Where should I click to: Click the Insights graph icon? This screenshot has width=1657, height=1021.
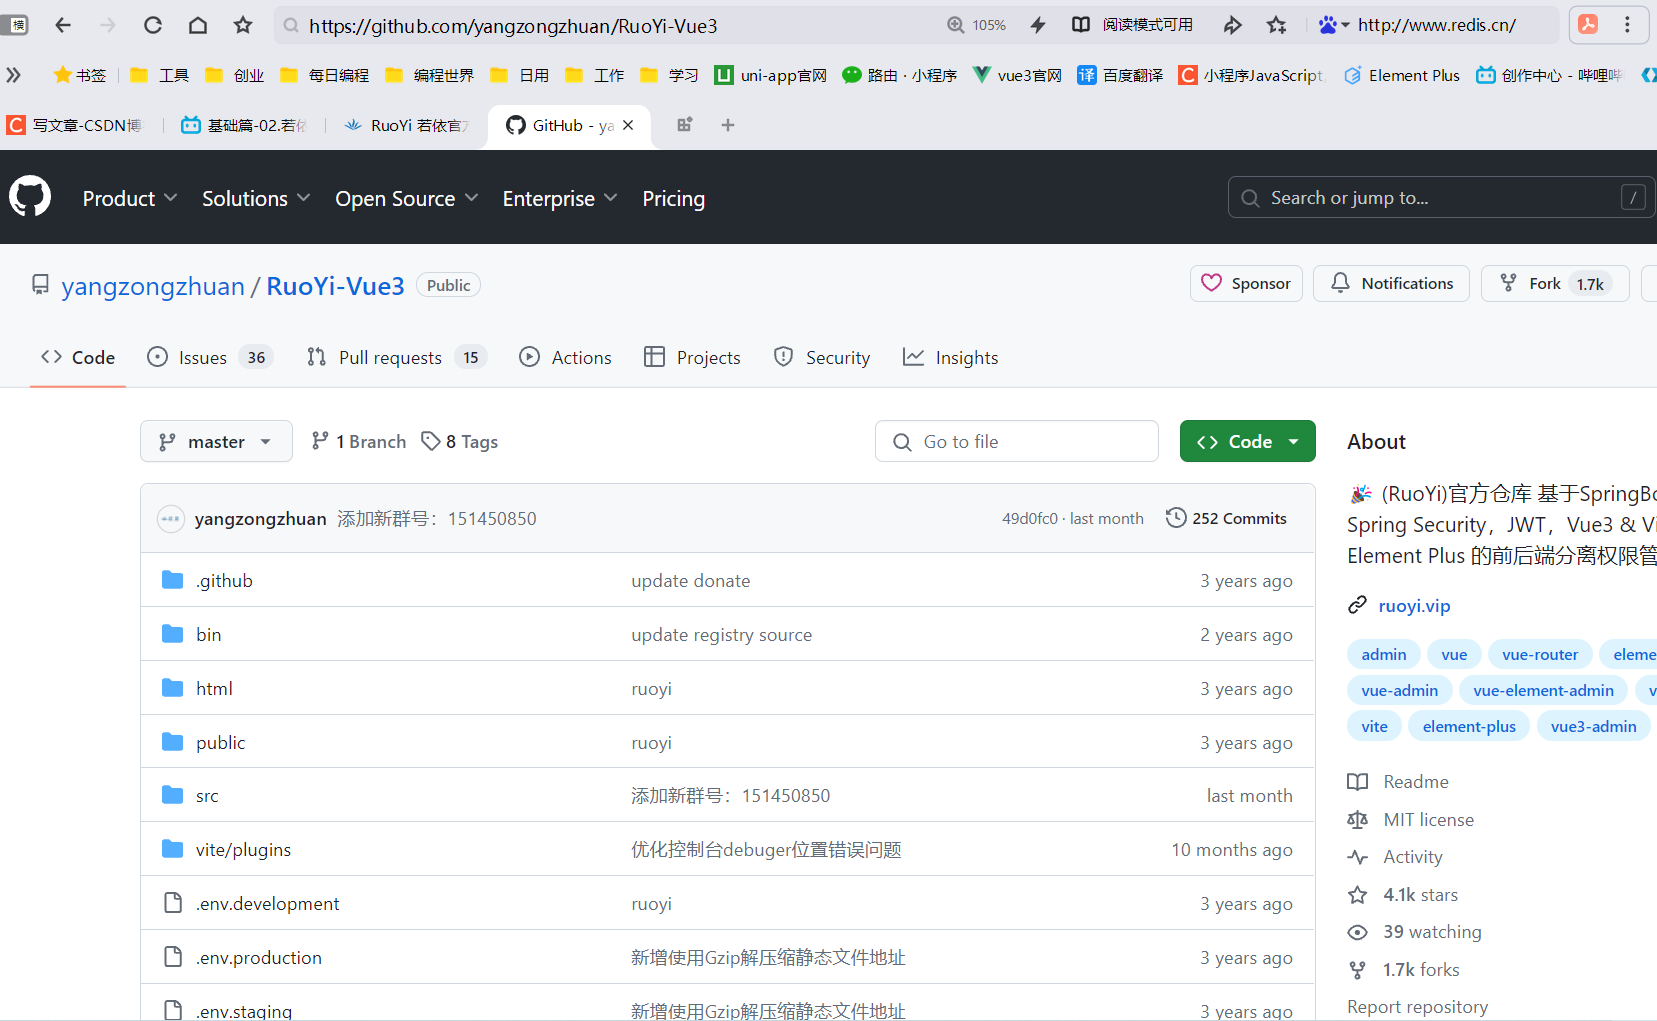[914, 356]
